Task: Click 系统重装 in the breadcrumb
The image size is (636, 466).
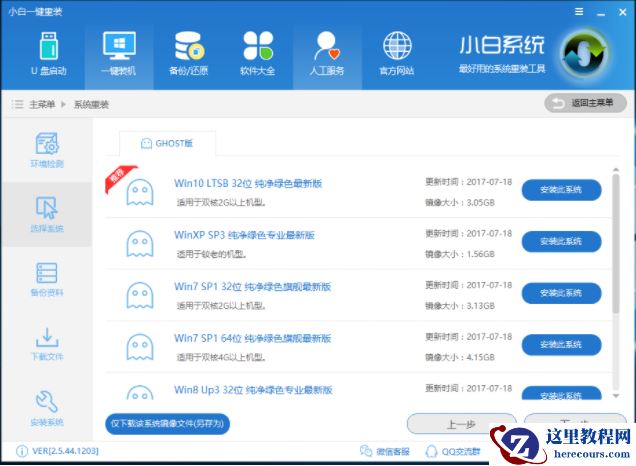Action: click(x=91, y=105)
